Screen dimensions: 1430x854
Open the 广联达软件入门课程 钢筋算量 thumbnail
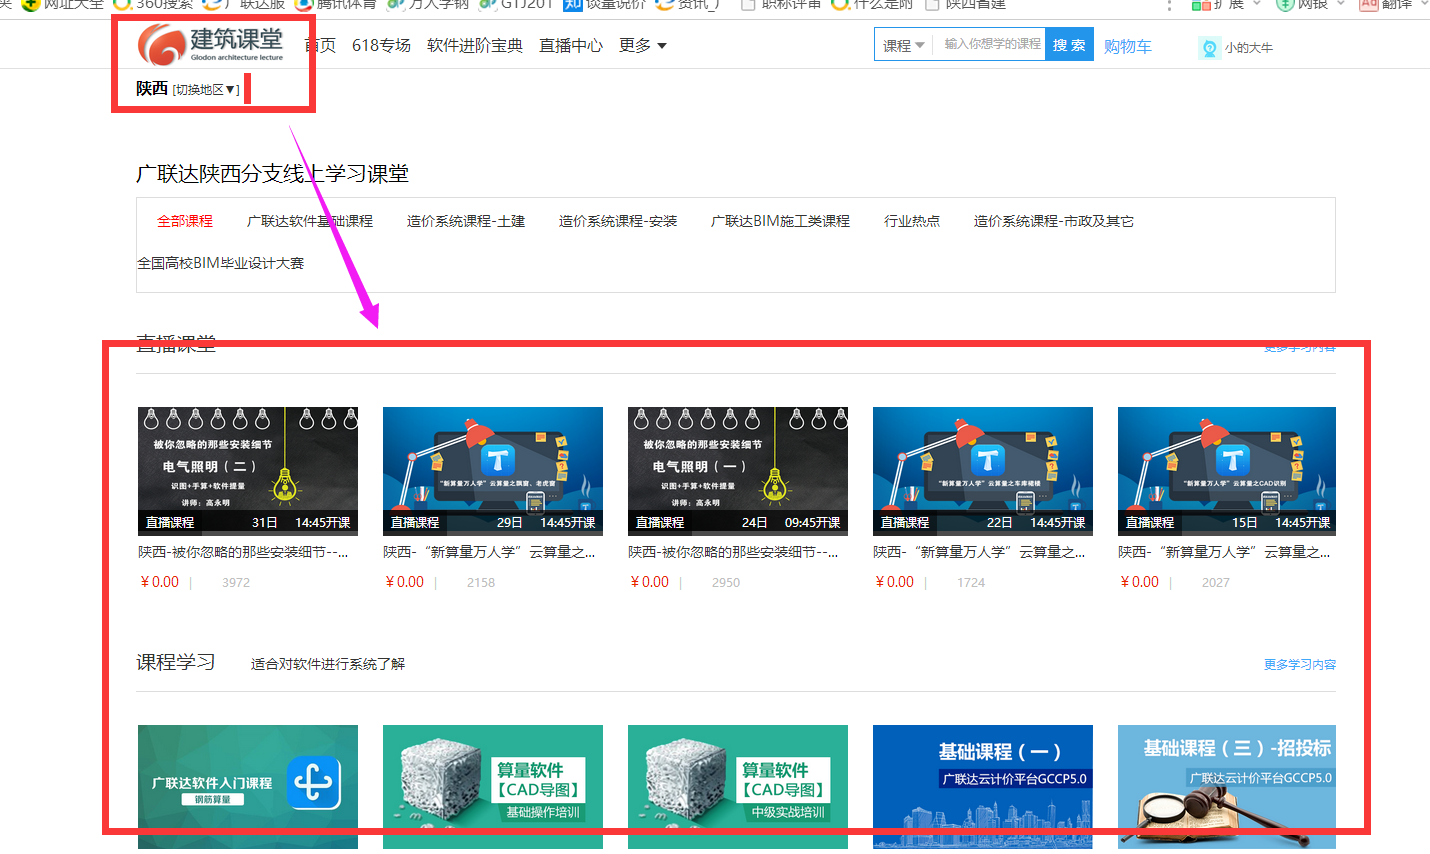248,787
